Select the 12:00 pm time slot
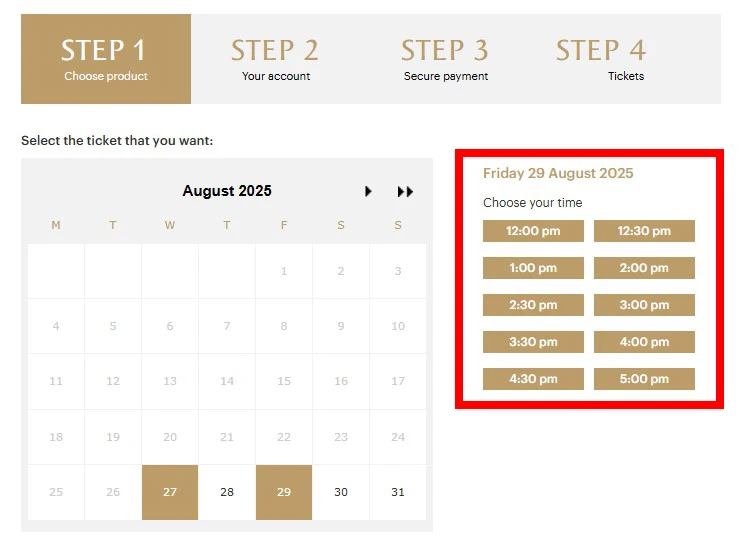The width and height of the screenshot is (741, 547). (533, 231)
